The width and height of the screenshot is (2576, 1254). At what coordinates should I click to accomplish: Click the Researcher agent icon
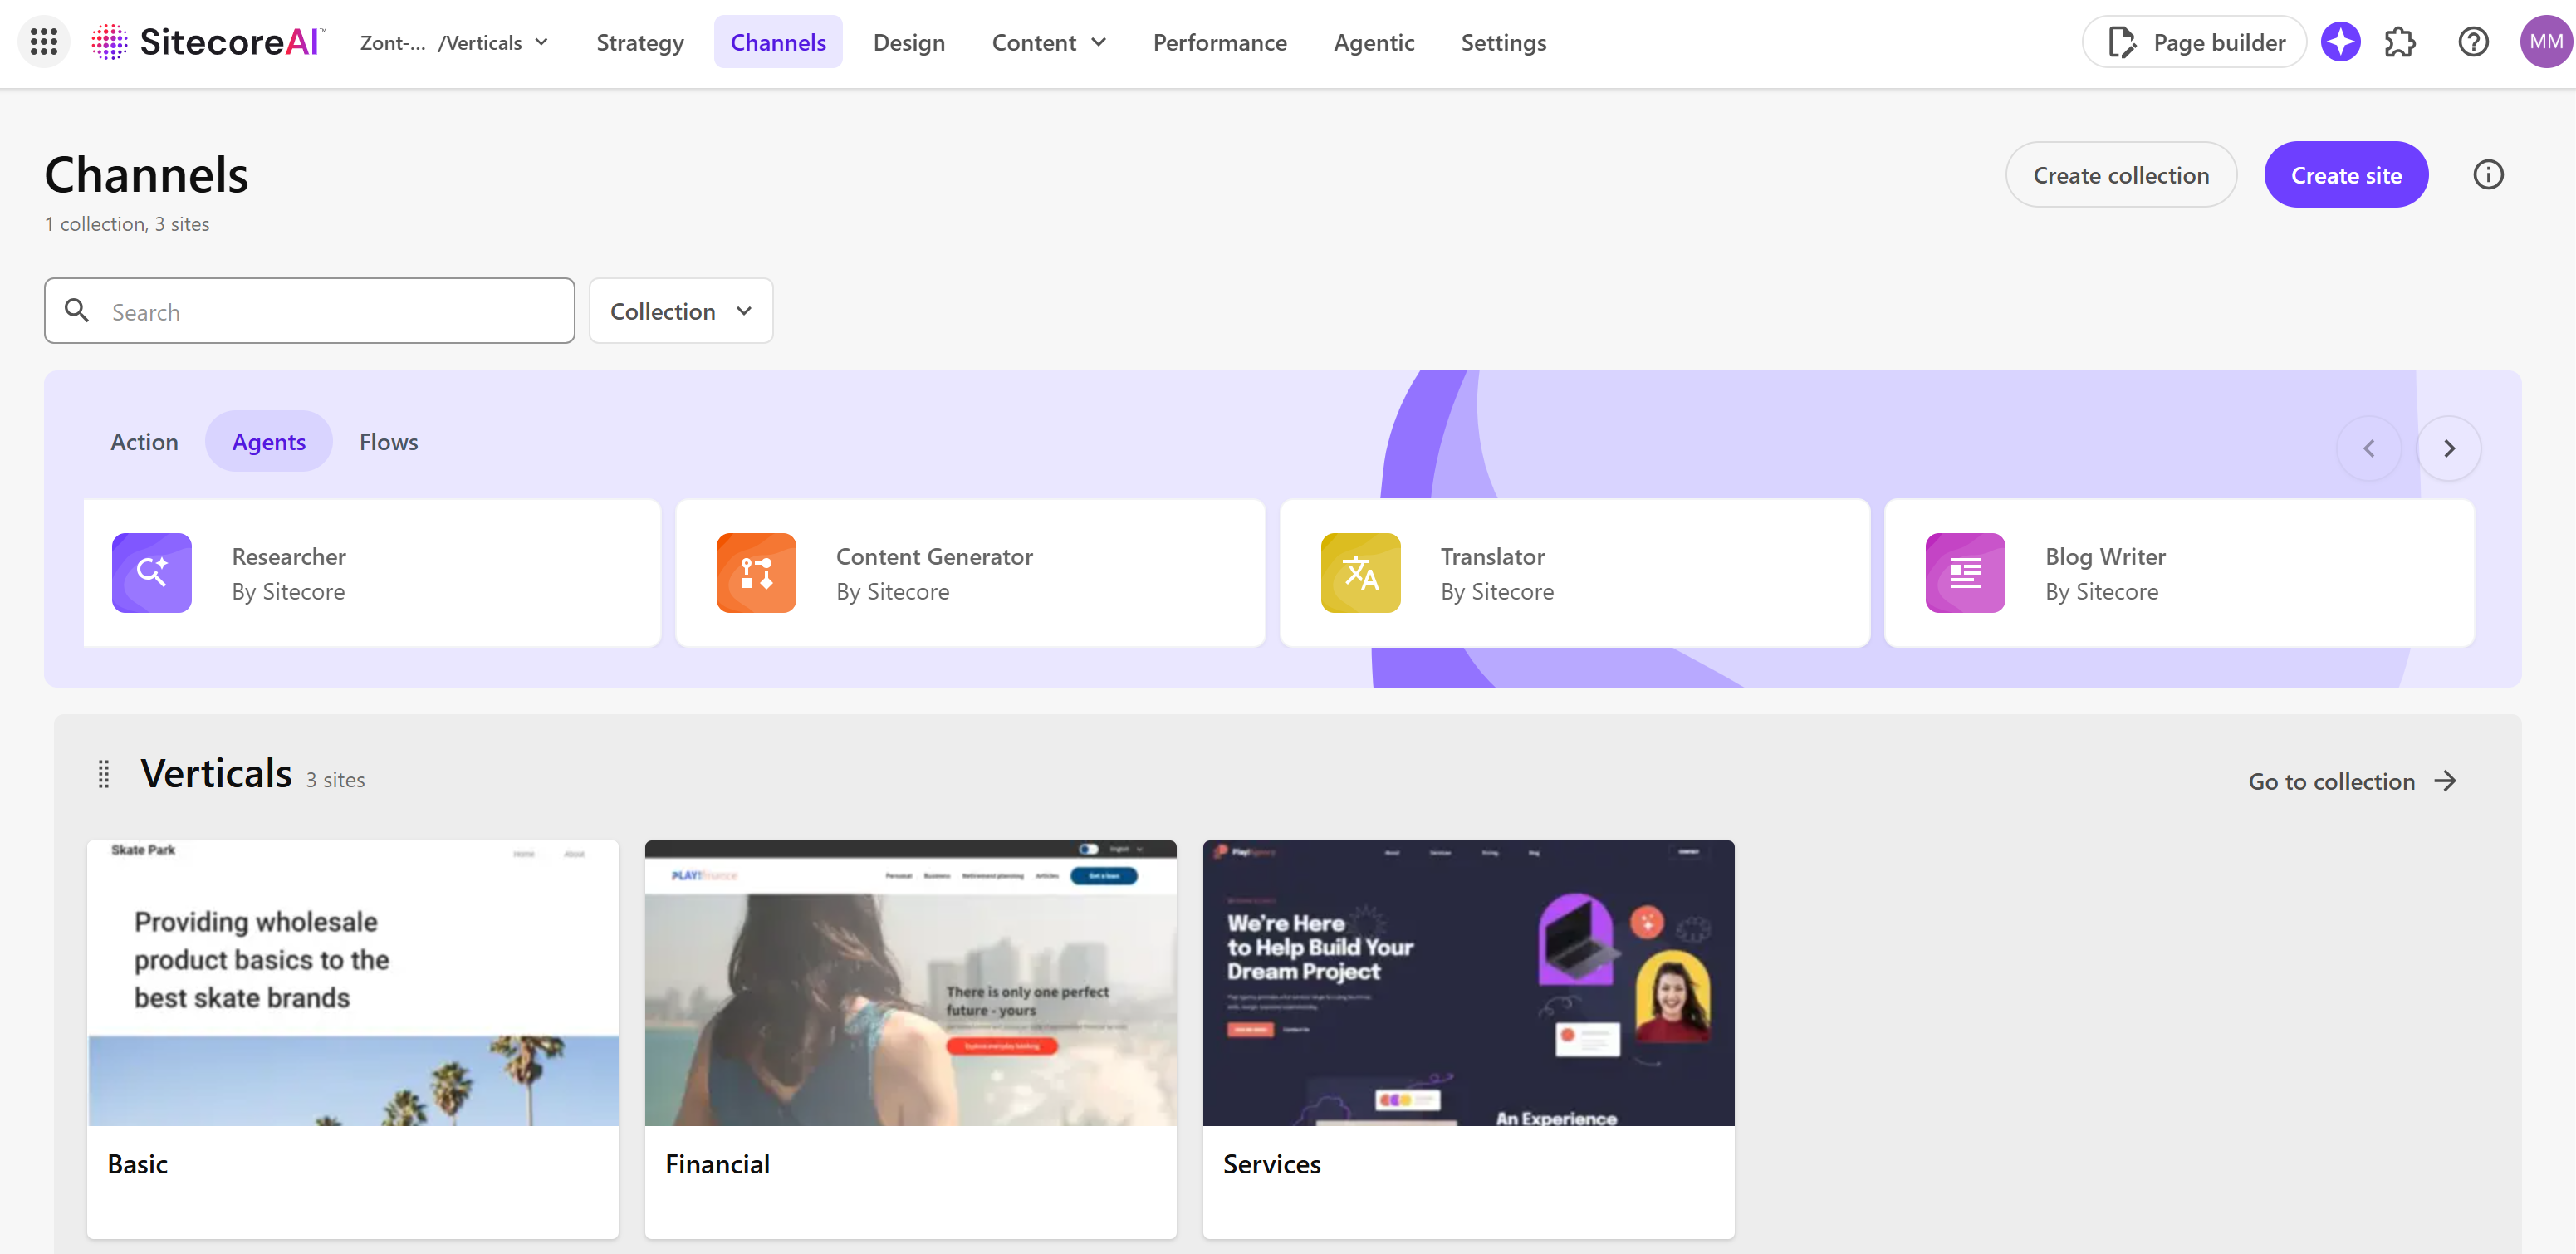point(152,573)
